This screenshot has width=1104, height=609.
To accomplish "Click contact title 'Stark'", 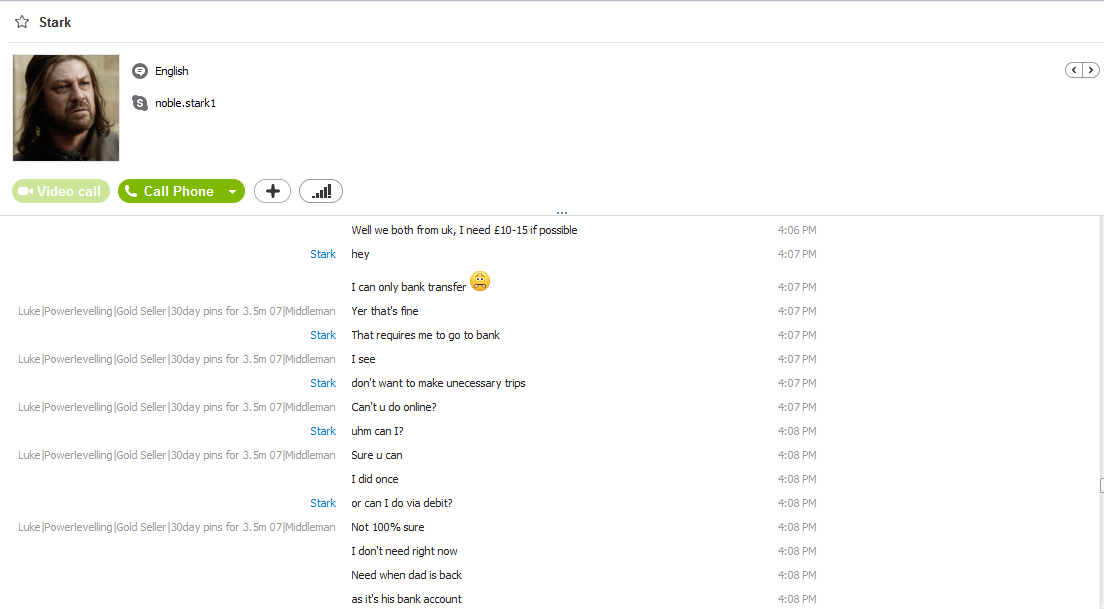I will pyautogui.click(x=55, y=23).
